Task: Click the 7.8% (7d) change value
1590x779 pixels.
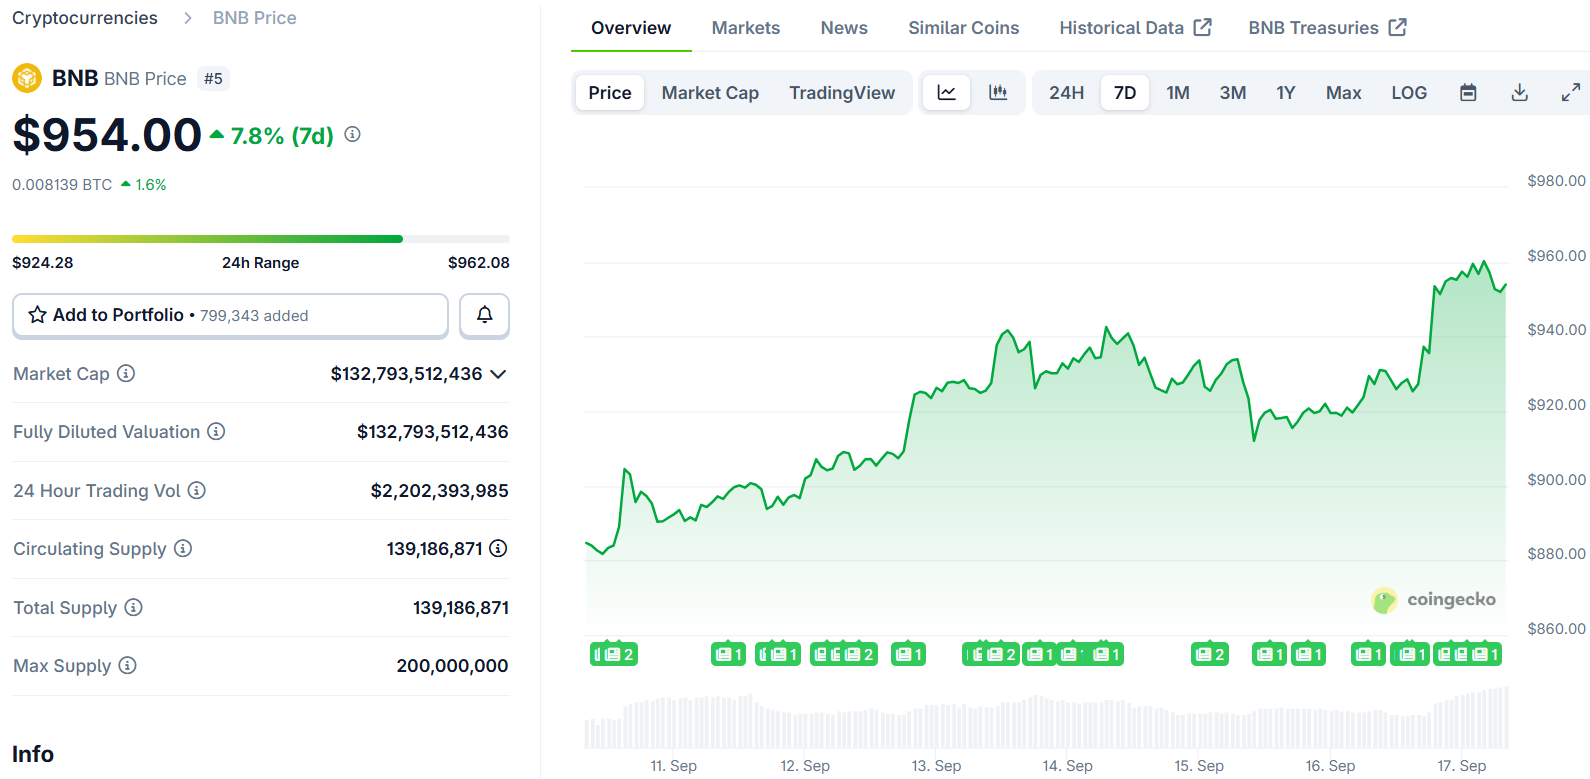Action: pos(282,136)
